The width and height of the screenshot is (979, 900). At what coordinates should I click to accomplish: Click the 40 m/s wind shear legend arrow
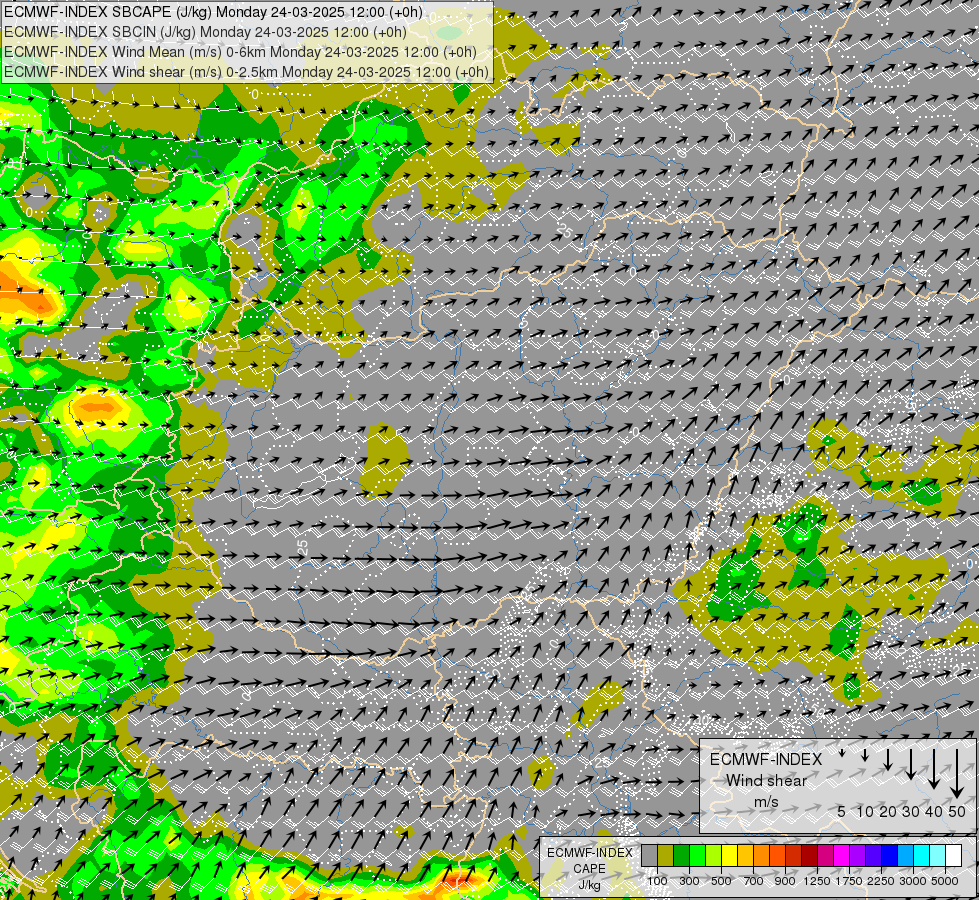(x=934, y=769)
